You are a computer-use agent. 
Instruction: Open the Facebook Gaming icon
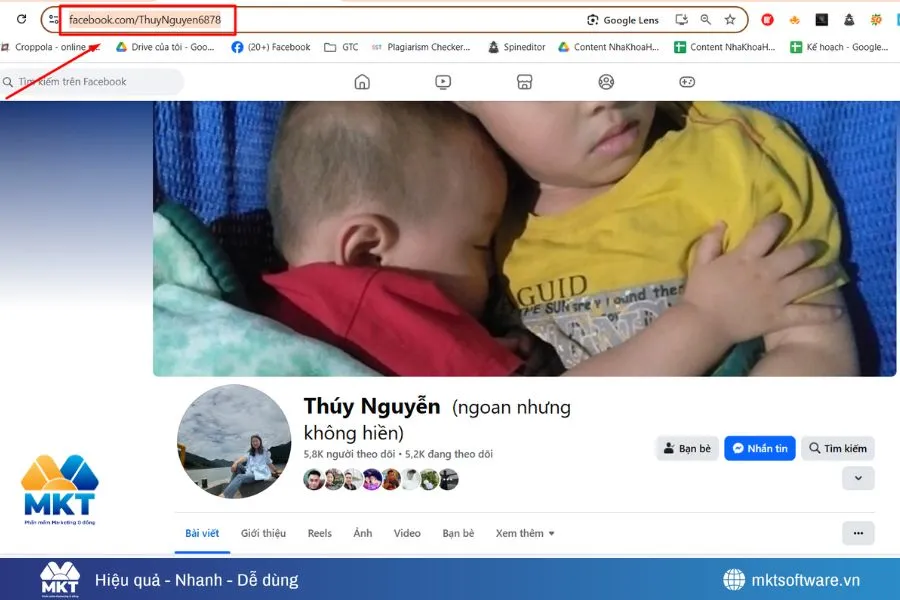(687, 82)
